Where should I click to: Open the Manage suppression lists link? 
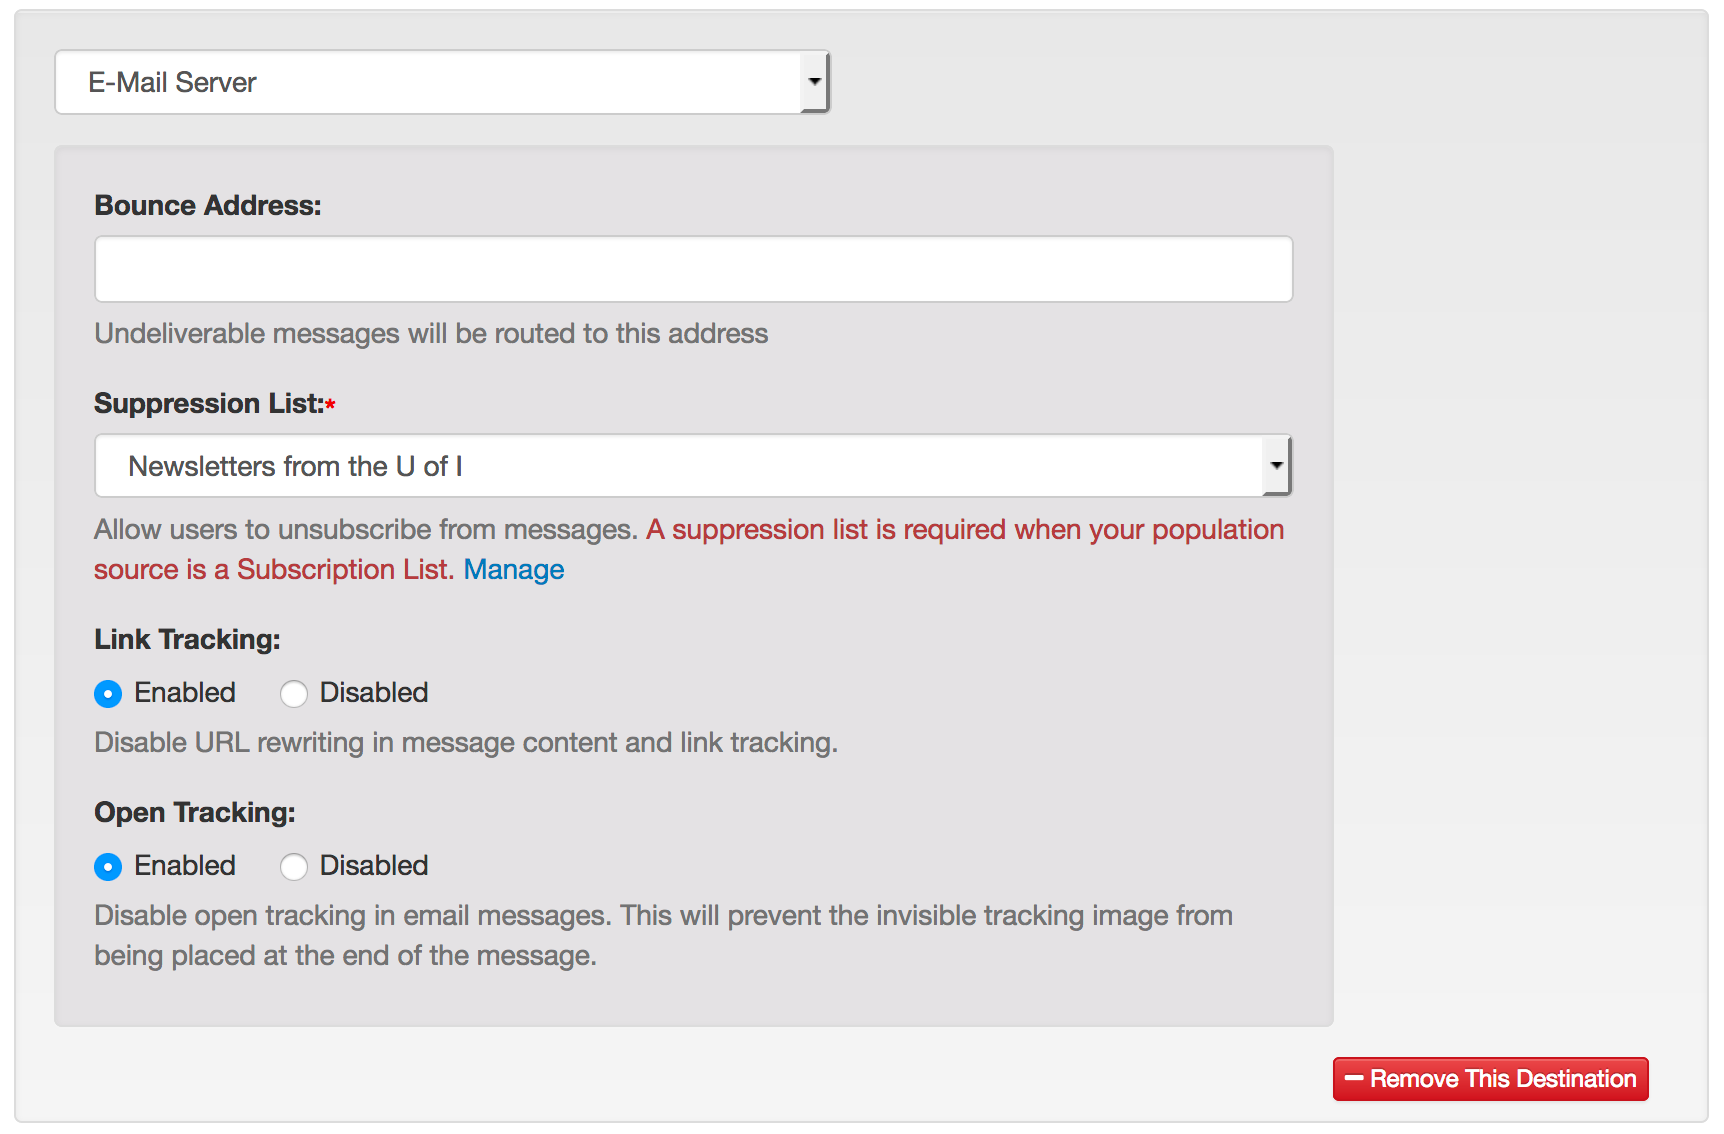tap(513, 570)
